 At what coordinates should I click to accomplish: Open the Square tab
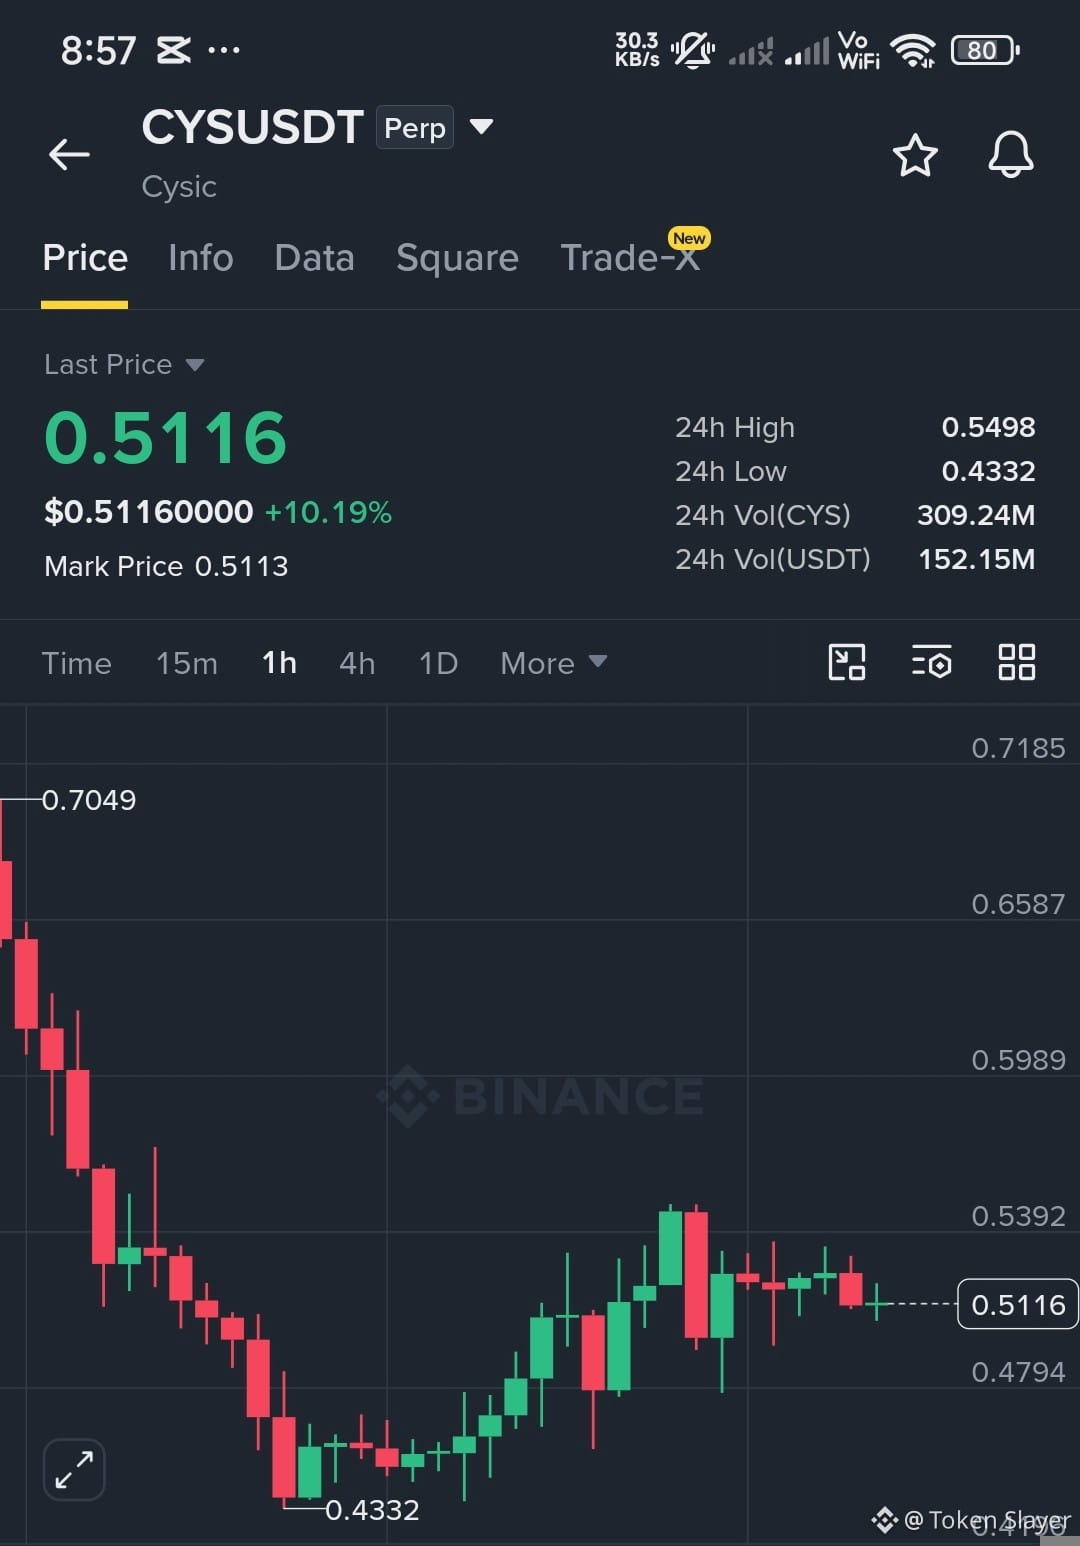point(457,258)
